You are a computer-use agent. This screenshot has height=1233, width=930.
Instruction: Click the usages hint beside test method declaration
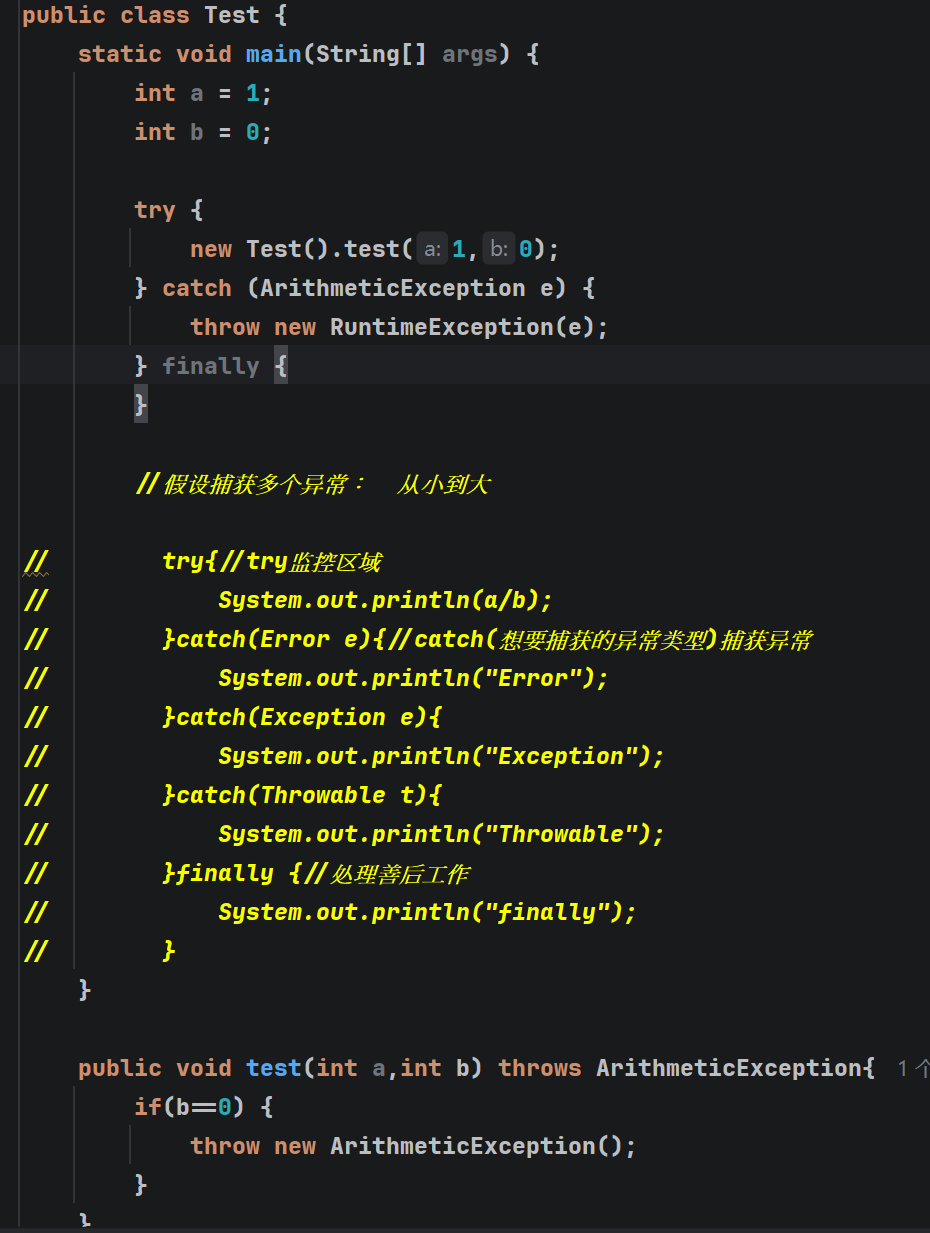(914, 1068)
